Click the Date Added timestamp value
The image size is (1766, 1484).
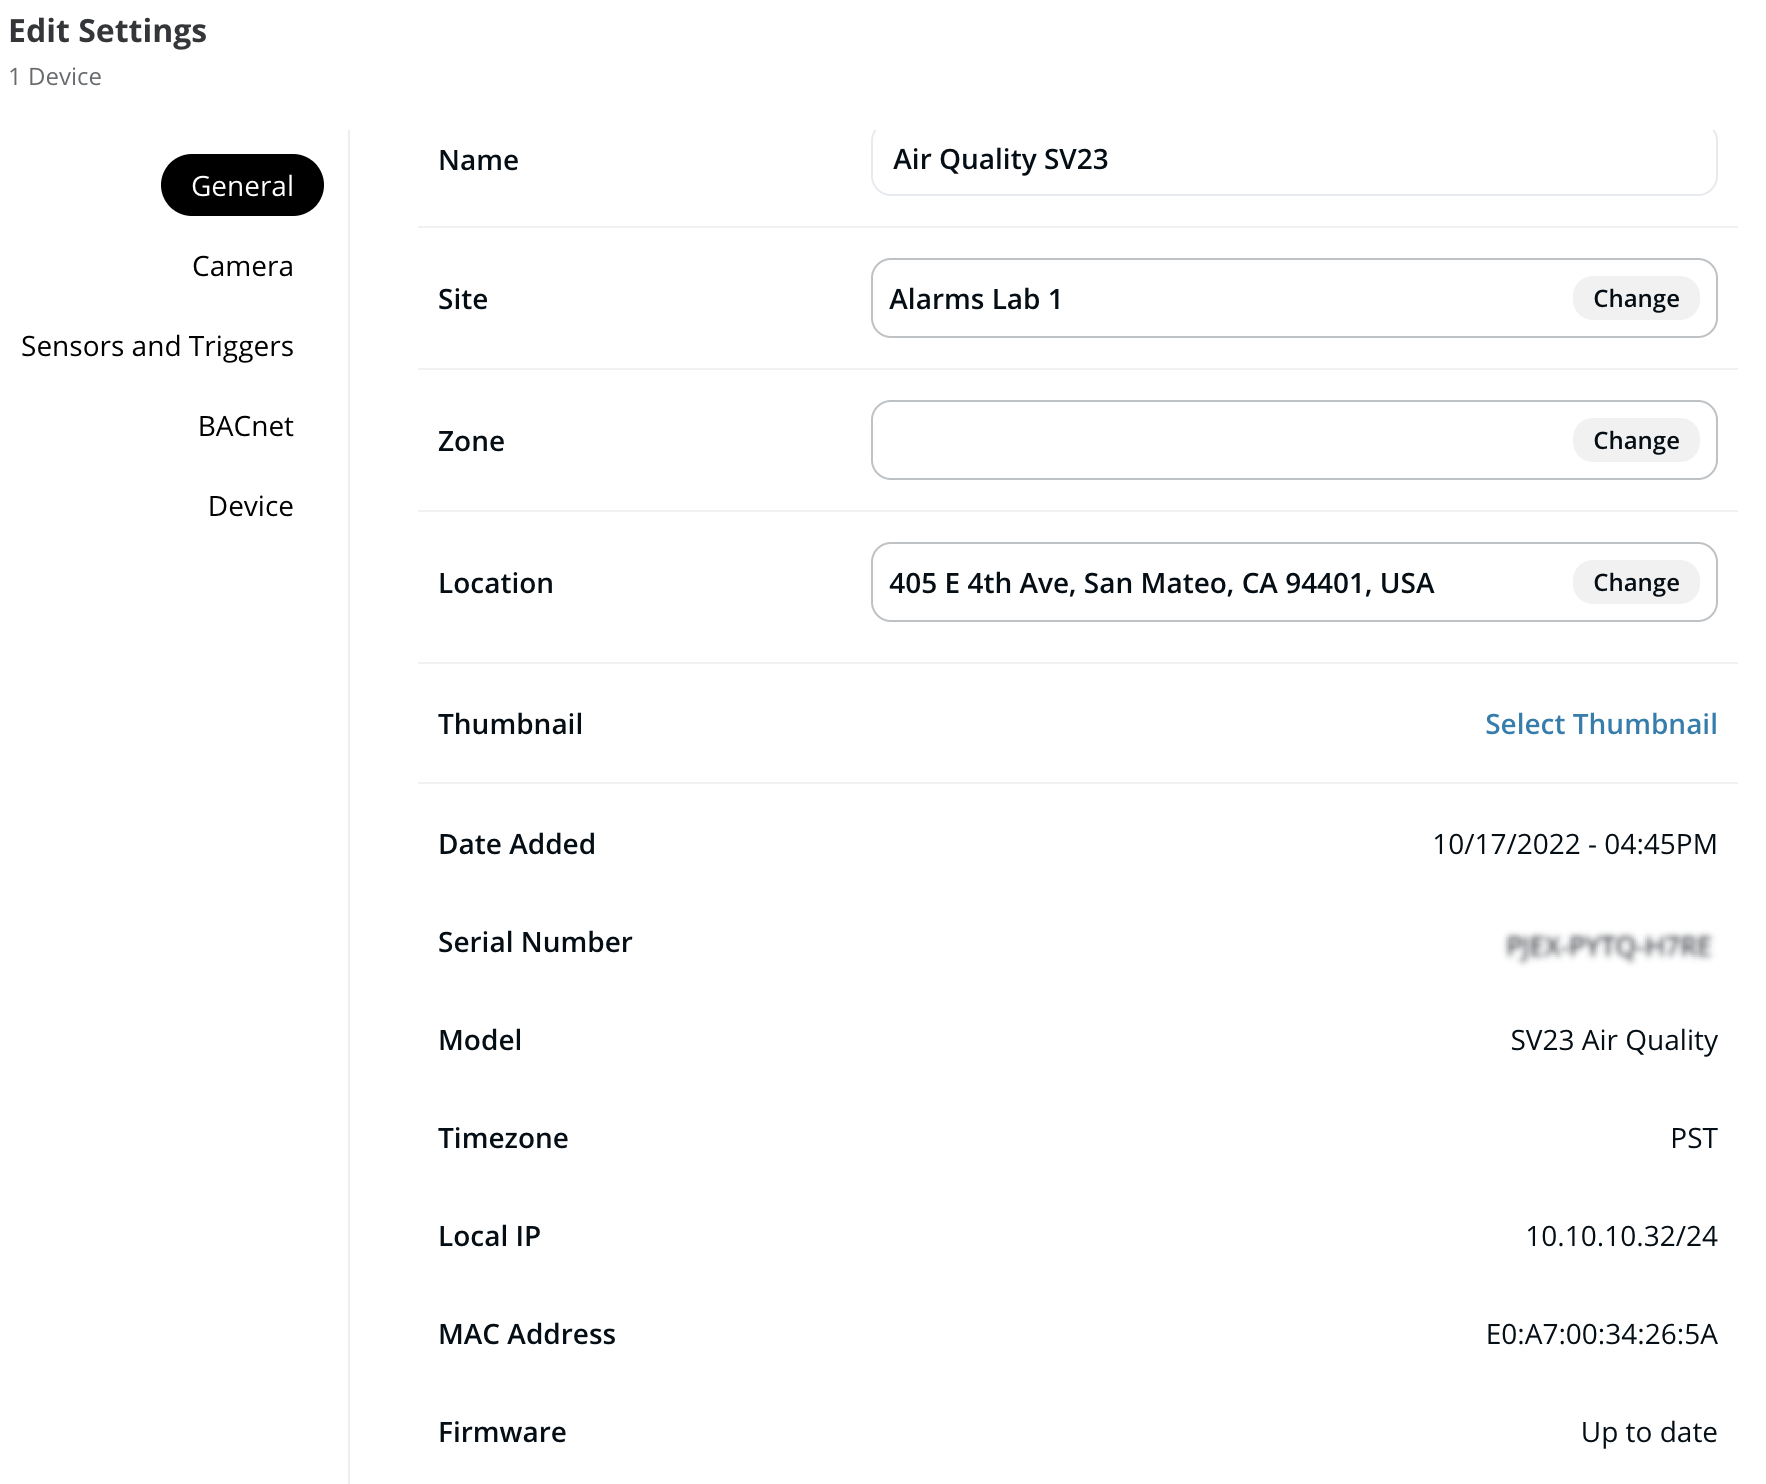point(1574,844)
